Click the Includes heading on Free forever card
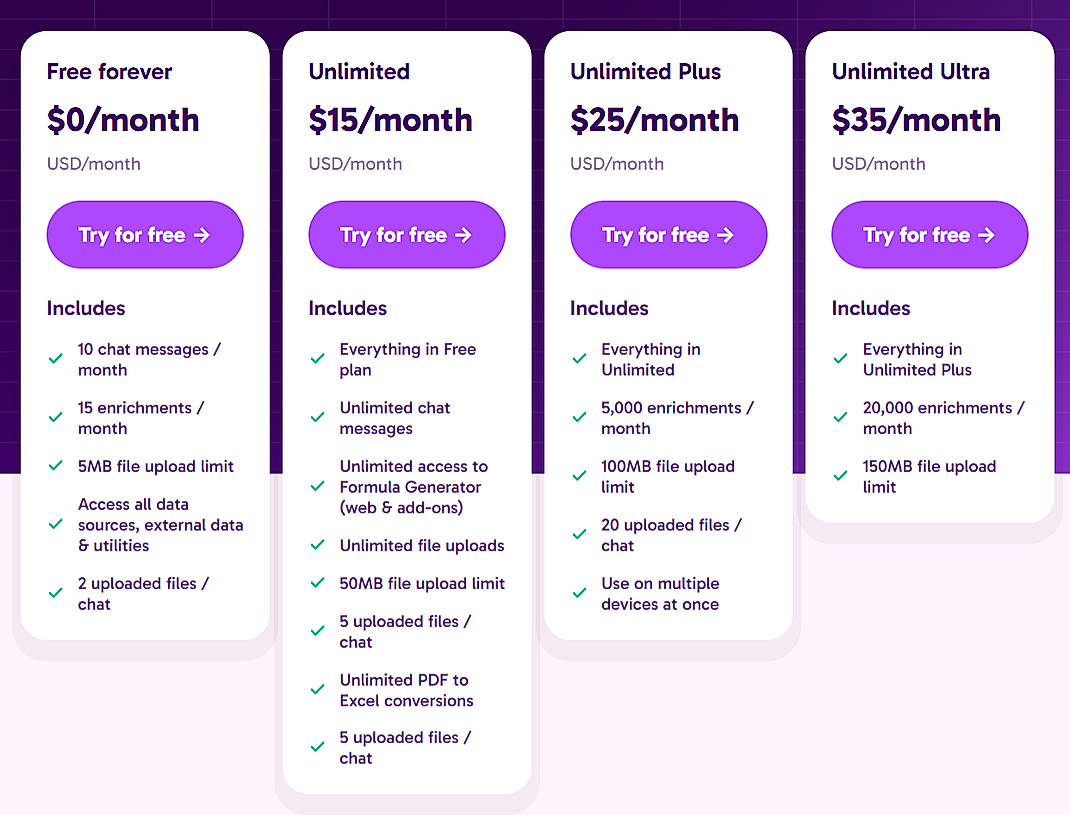 (x=86, y=308)
